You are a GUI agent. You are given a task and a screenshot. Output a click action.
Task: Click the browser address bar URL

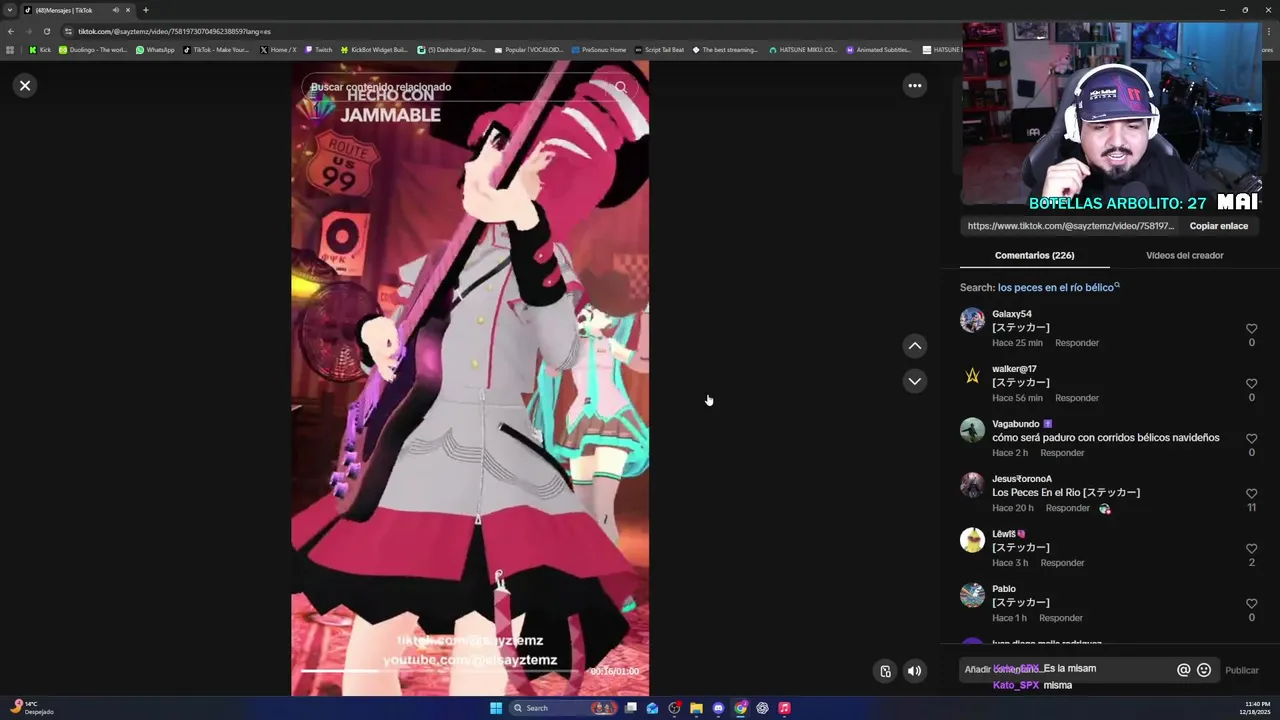click(174, 31)
